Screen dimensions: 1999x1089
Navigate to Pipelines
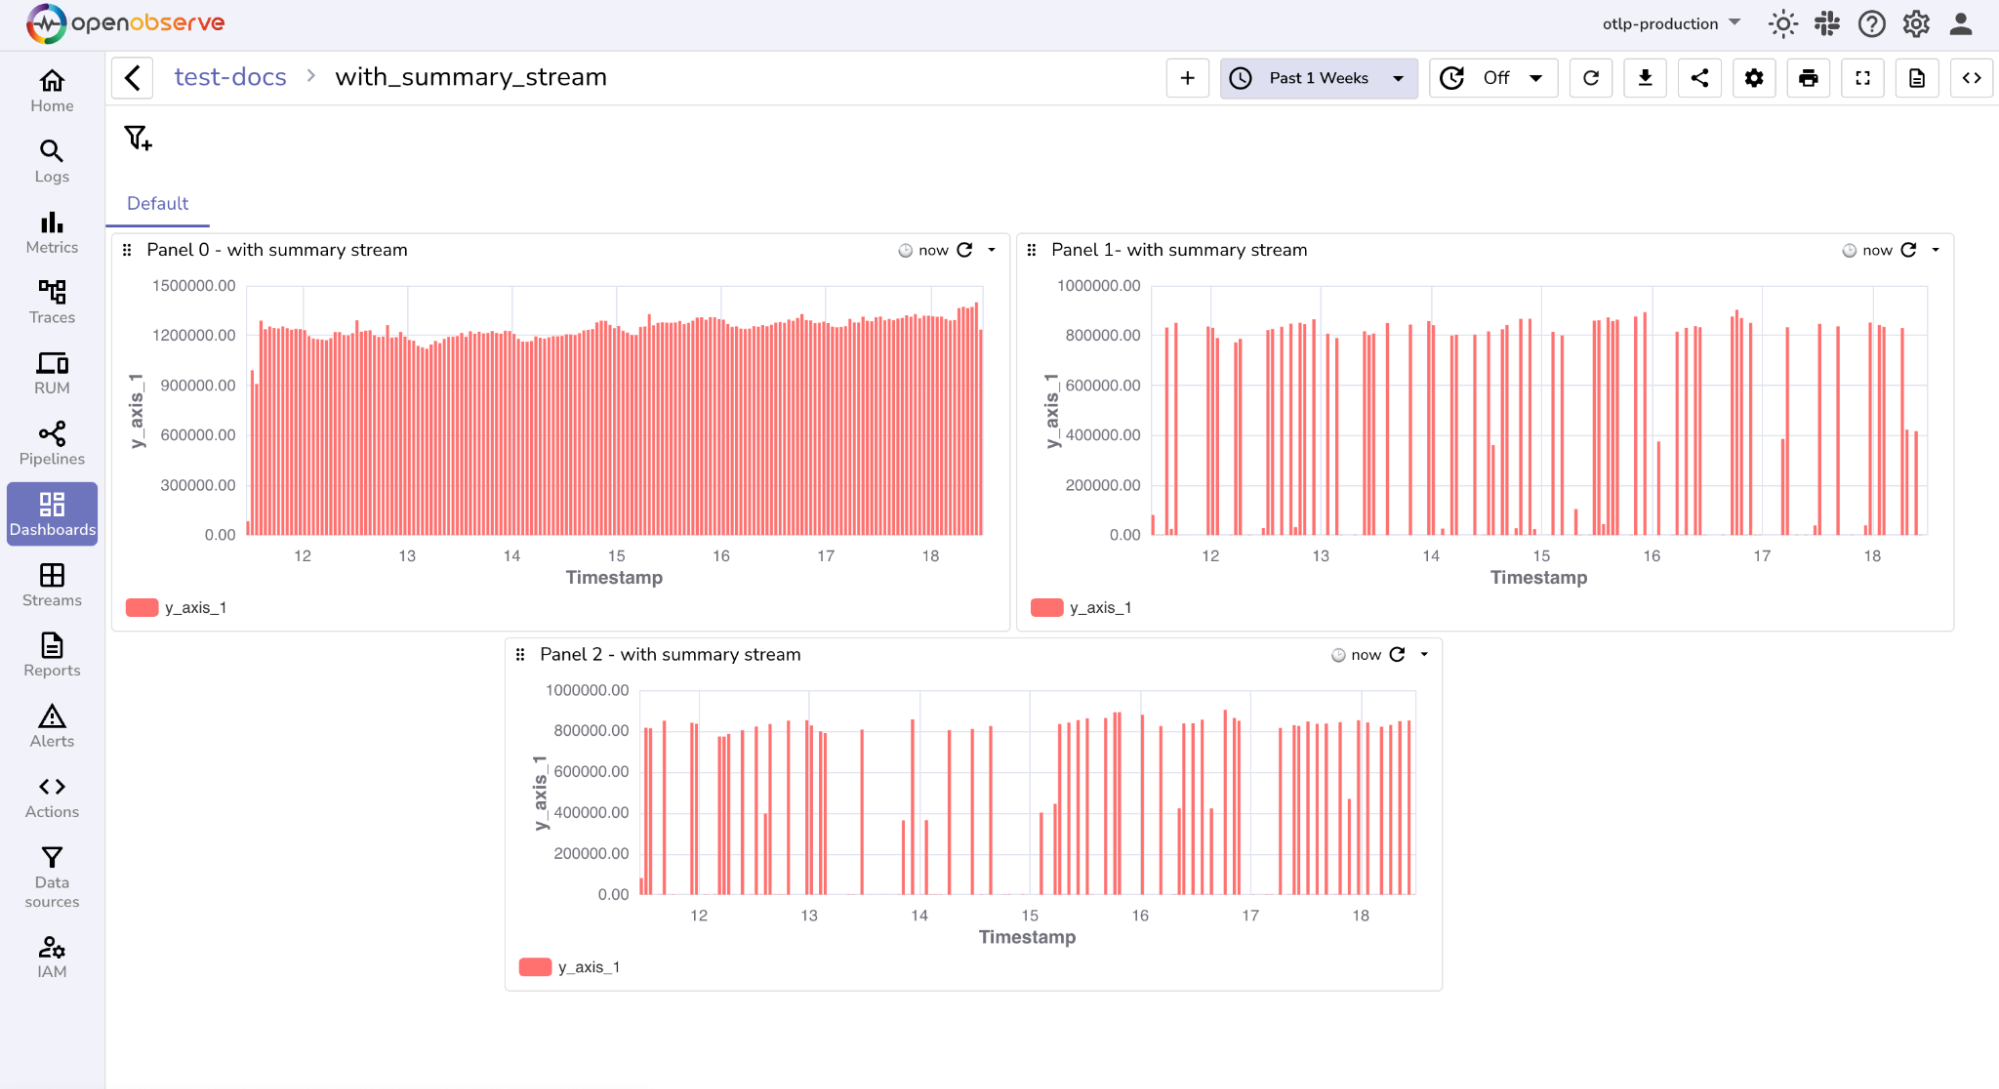click(51, 443)
